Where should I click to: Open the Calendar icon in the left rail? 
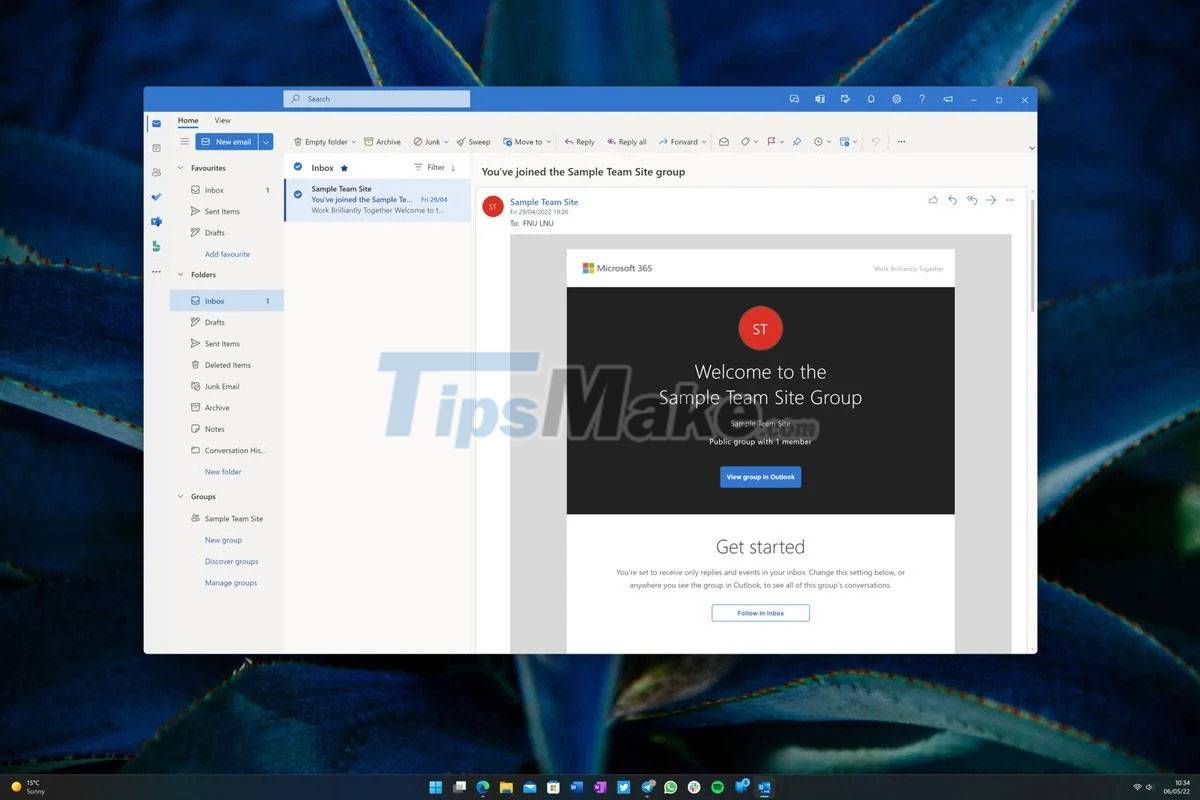(x=157, y=146)
